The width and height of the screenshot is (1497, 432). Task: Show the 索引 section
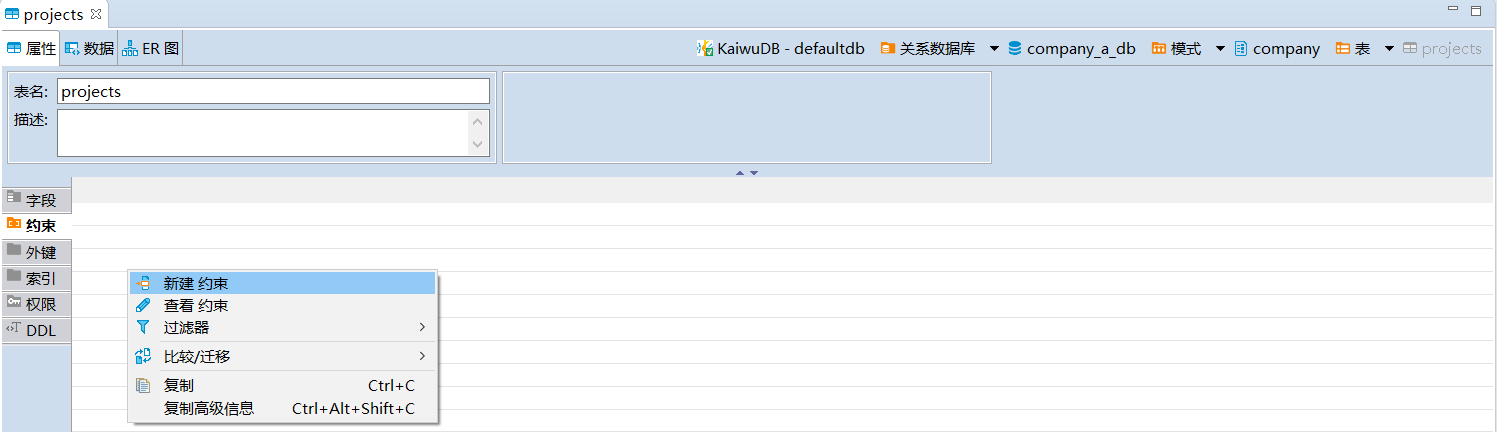[x=37, y=278]
